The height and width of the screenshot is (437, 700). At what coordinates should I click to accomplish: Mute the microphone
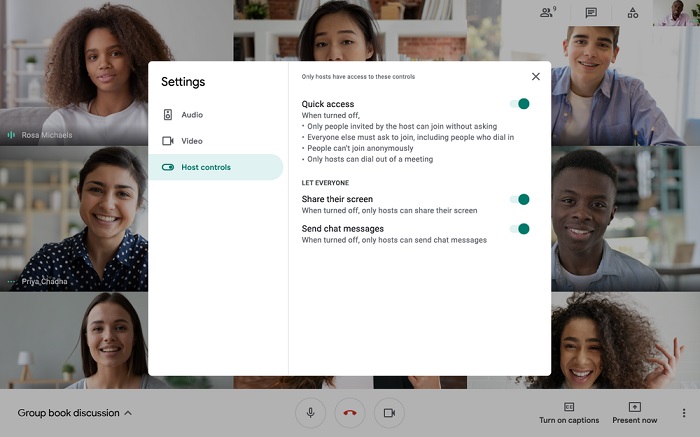click(310, 413)
